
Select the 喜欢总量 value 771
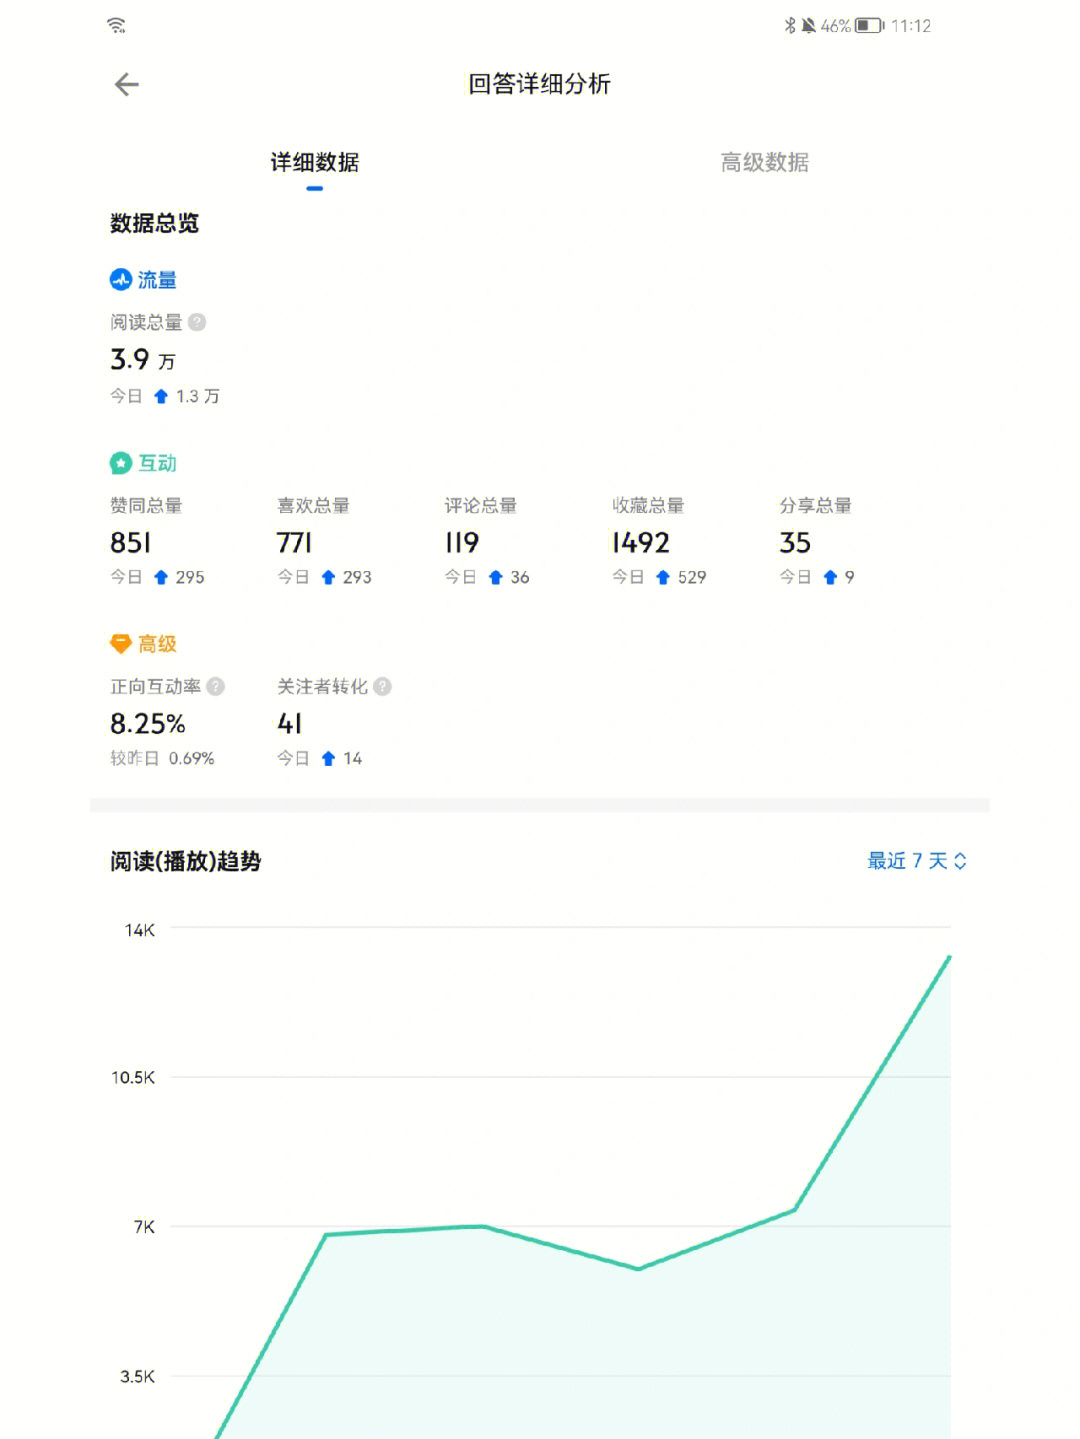pos(295,543)
